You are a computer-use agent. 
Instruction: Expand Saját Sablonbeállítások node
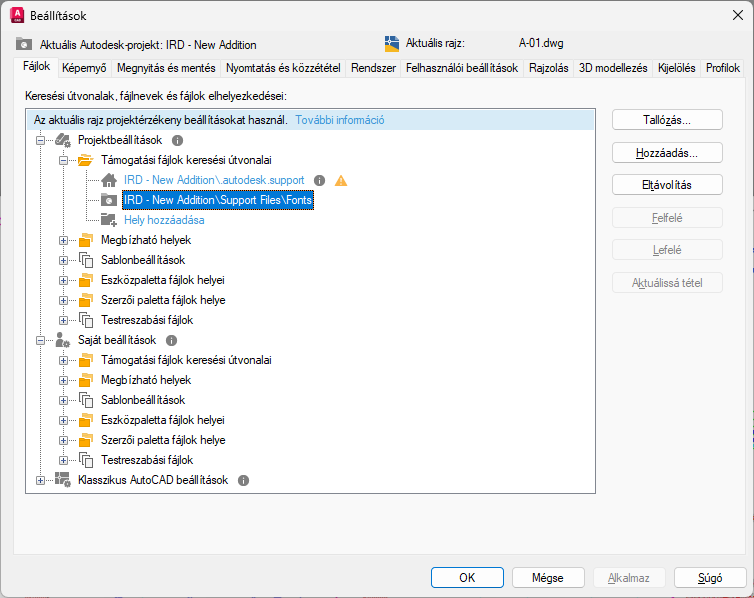pyautogui.click(x=63, y=400)
